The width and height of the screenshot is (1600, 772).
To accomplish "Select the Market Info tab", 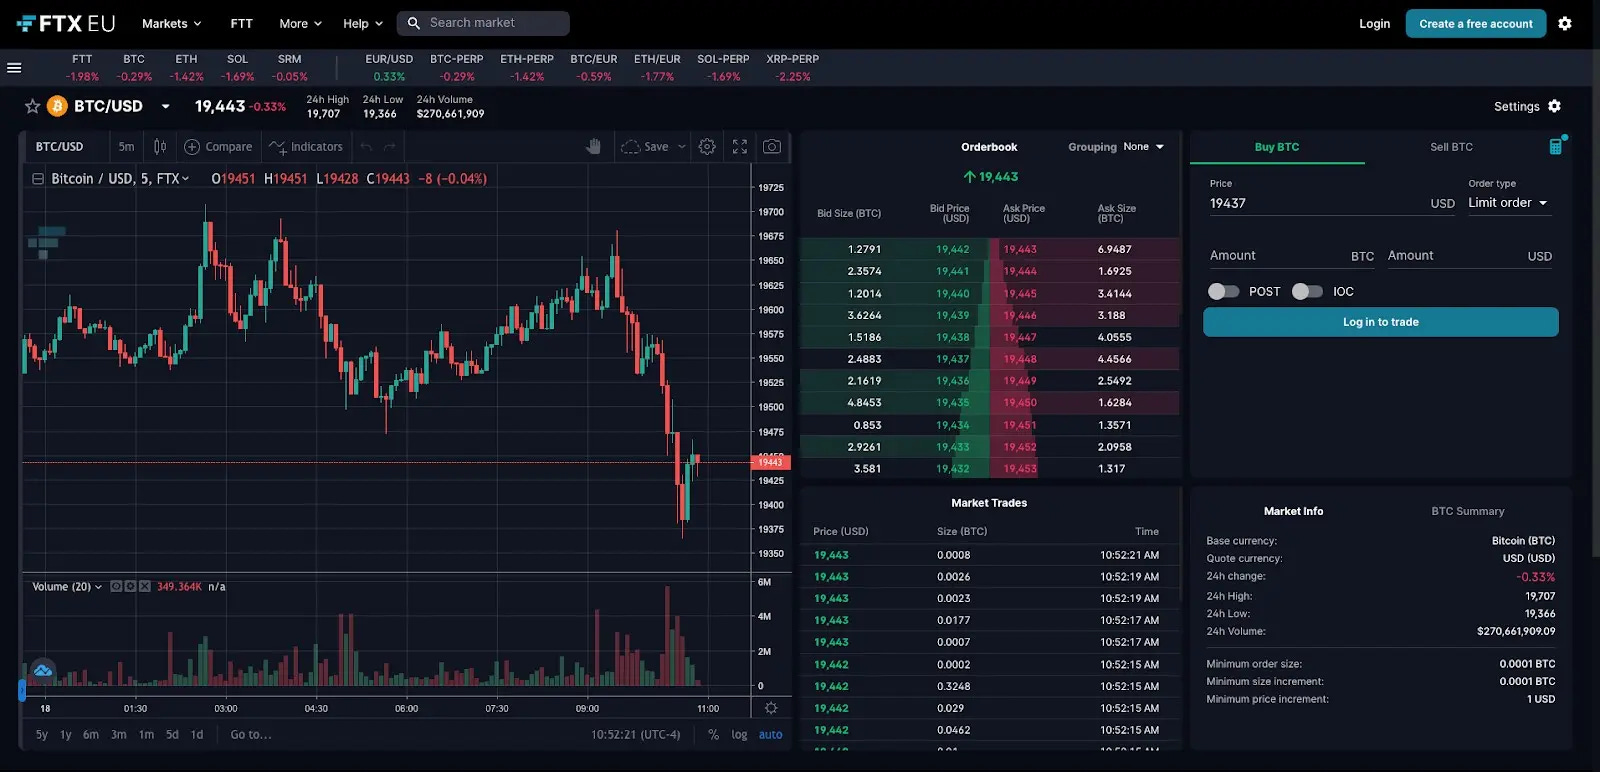I will (x=1293, y=511).
